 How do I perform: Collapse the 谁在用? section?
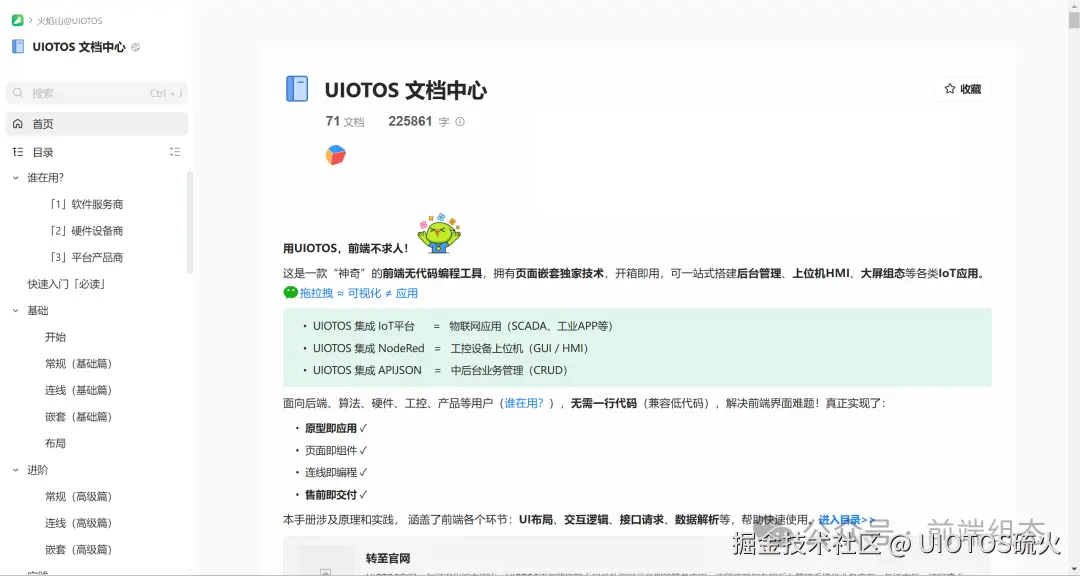(x=18, y=177)
